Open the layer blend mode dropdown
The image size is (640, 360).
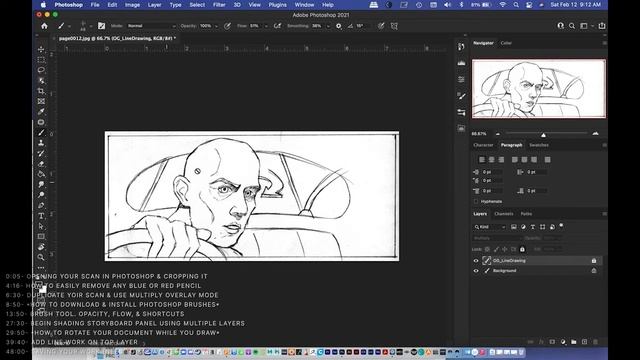(497, 238)
